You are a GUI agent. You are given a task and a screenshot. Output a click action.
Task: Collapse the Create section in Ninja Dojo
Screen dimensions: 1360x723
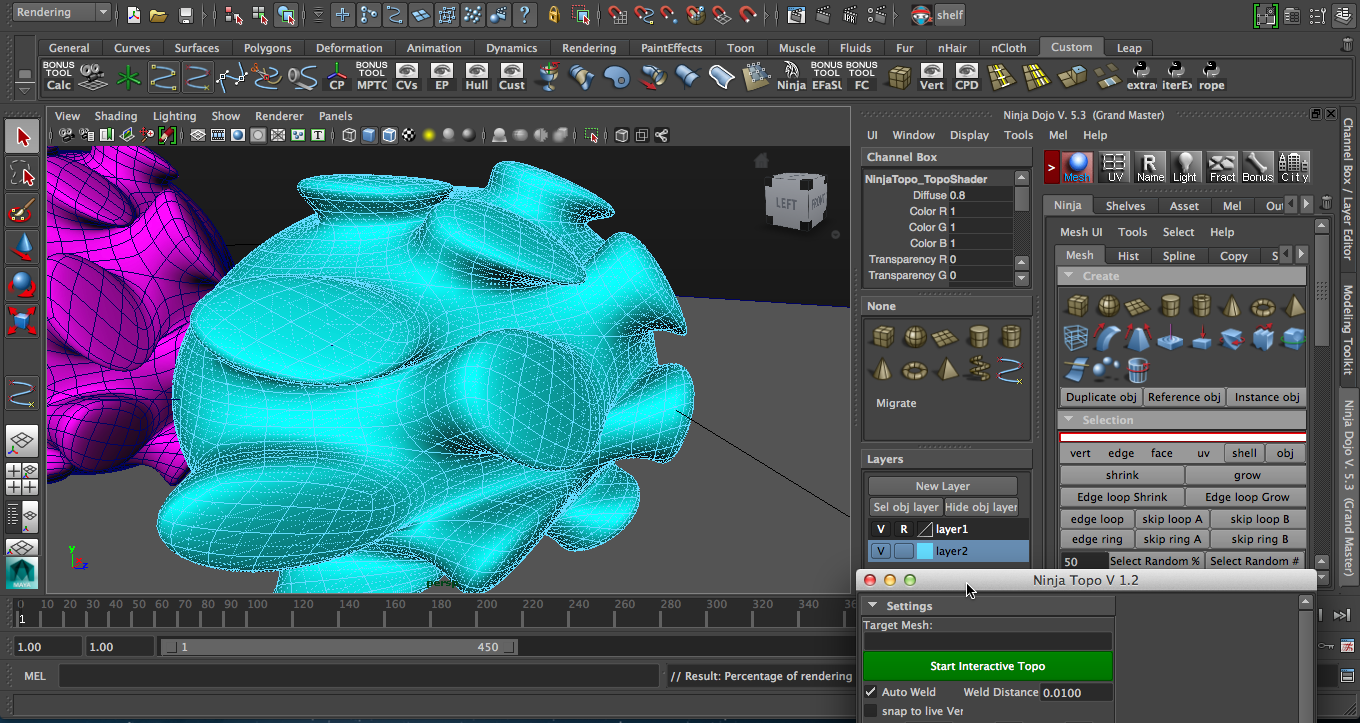[1069, 276]
